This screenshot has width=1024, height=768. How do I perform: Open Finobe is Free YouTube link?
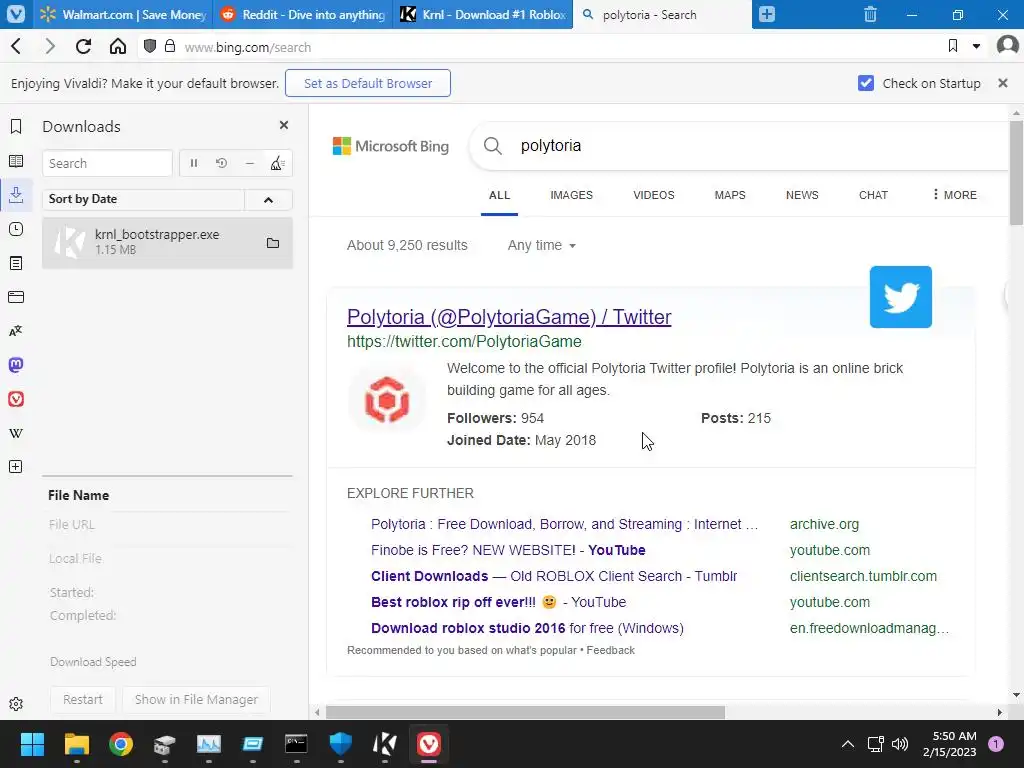click(508, 550)
